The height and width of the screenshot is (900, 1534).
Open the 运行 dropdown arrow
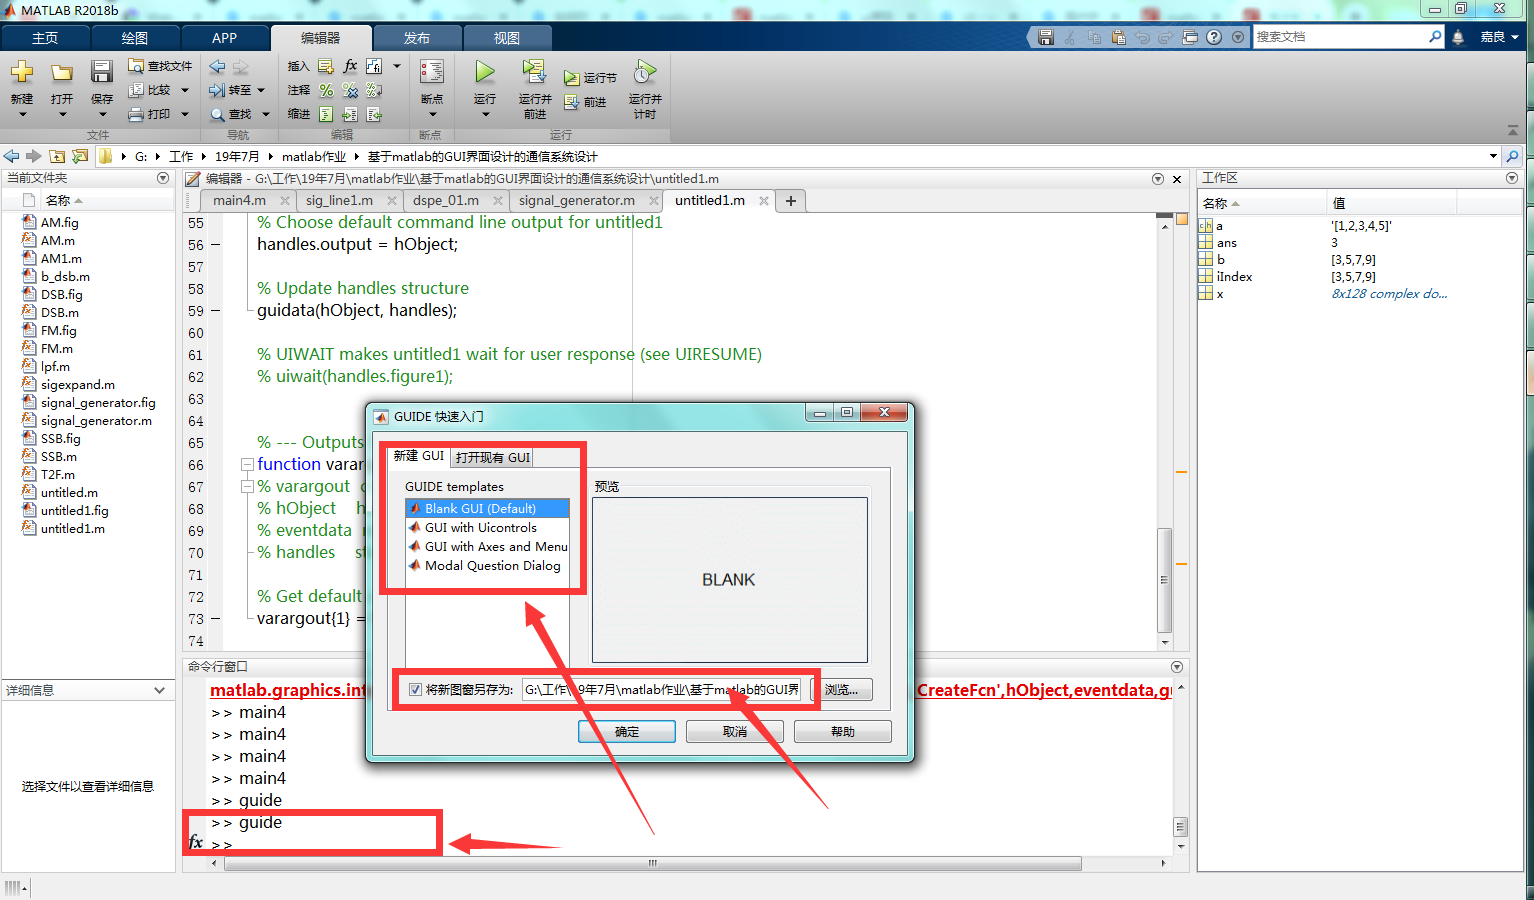tap(485, 114)
